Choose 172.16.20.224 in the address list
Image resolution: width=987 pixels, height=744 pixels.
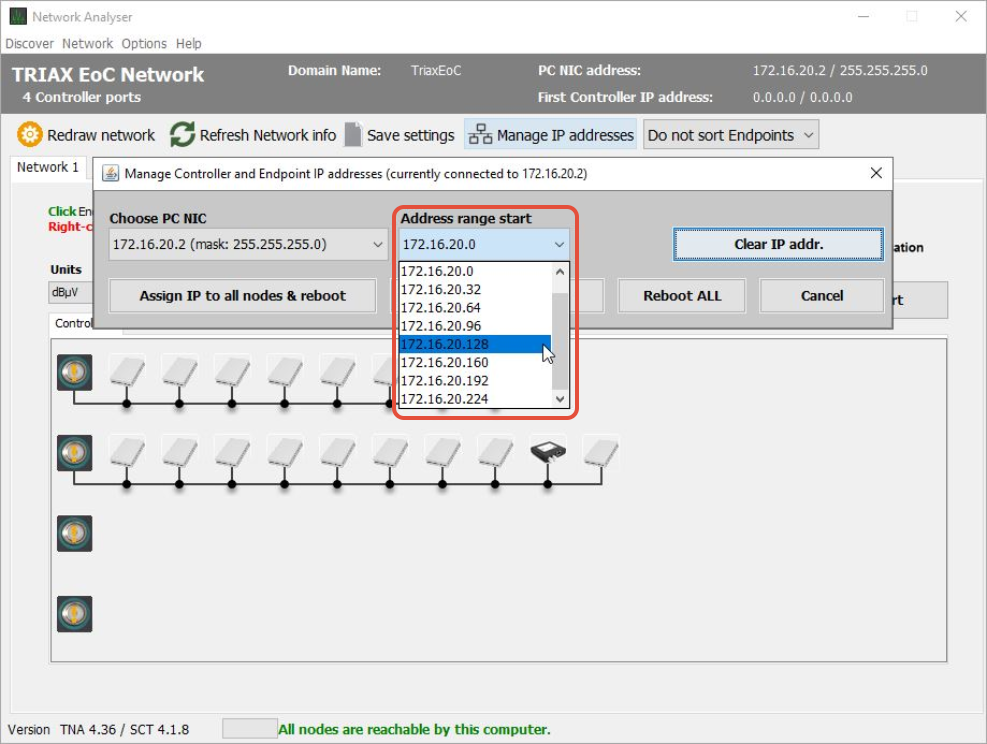pyautogui.click(x=475, y=399)
